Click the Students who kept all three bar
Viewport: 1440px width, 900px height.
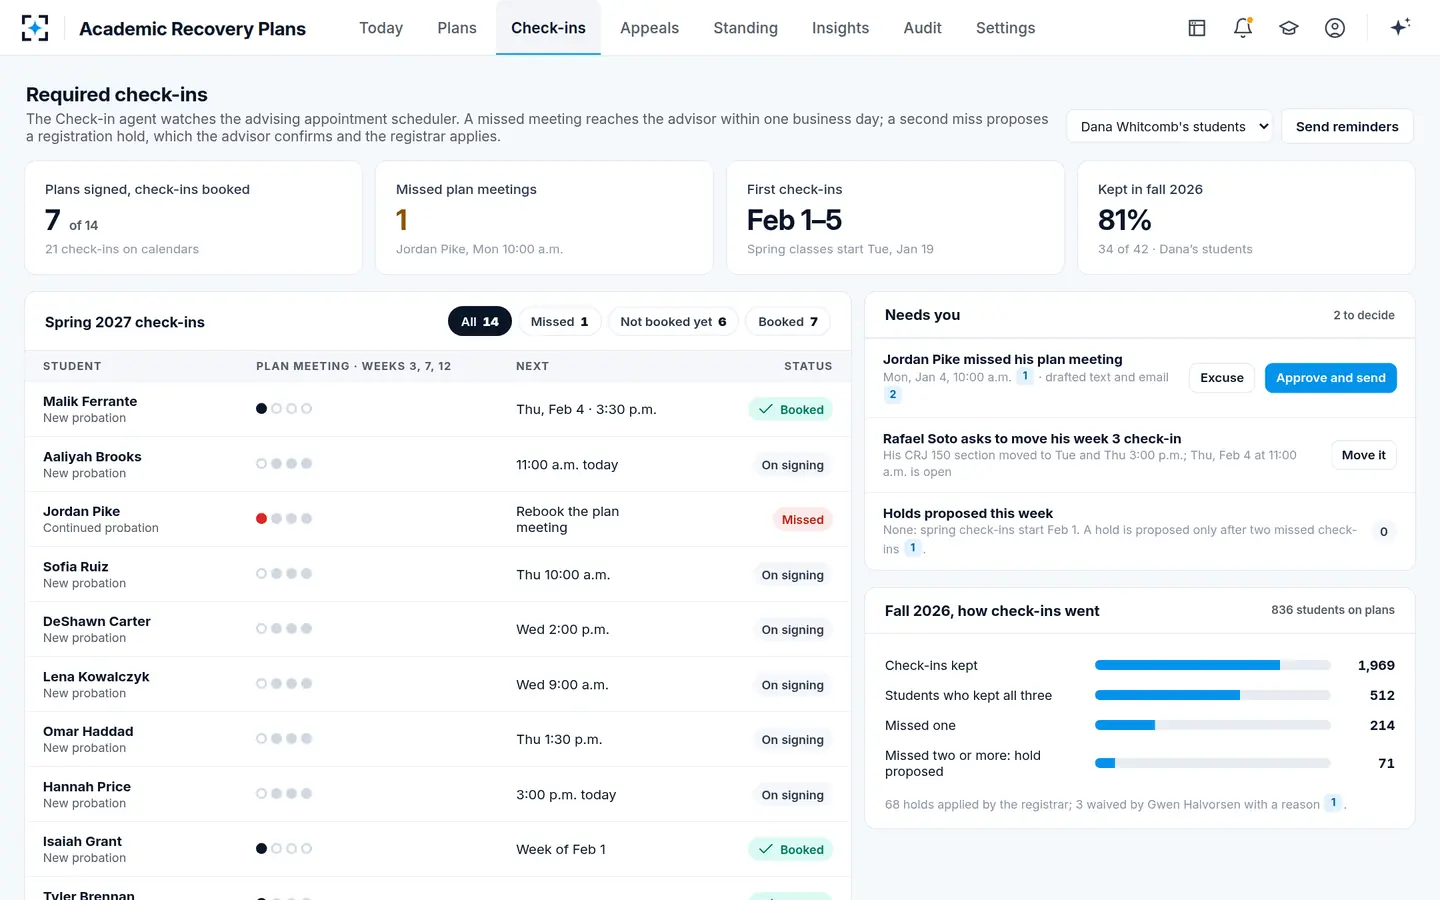[x=1213, y=695]
